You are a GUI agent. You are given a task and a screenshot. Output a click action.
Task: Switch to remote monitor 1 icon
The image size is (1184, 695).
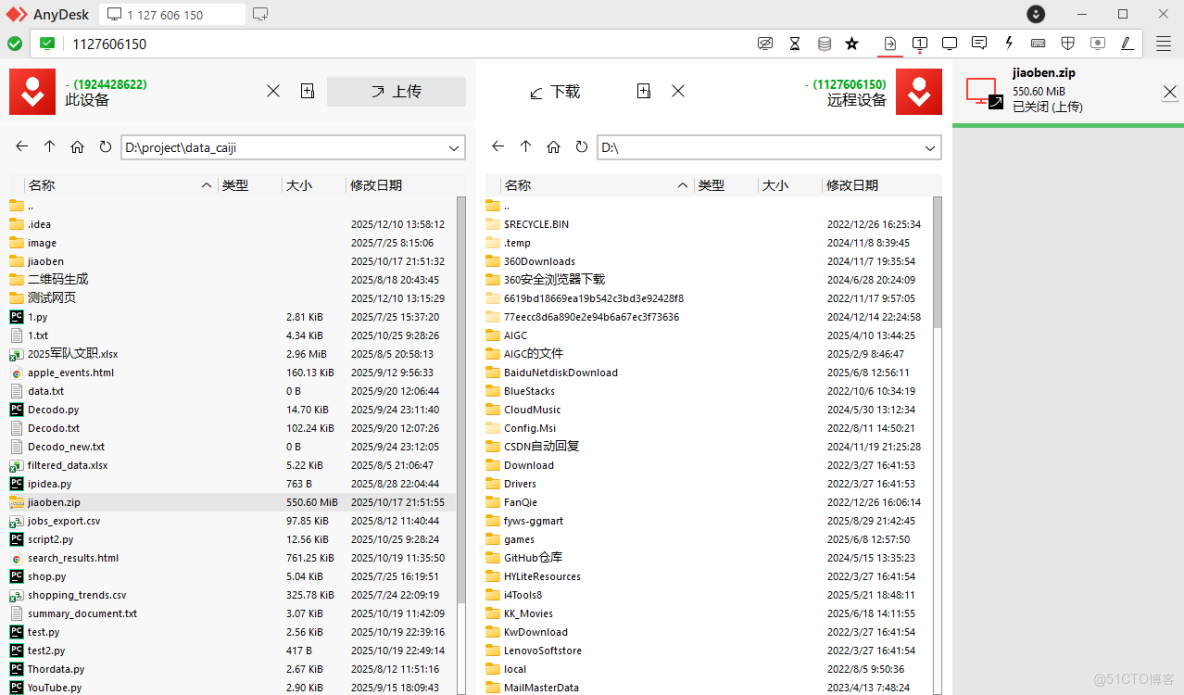tap(919, 43)
